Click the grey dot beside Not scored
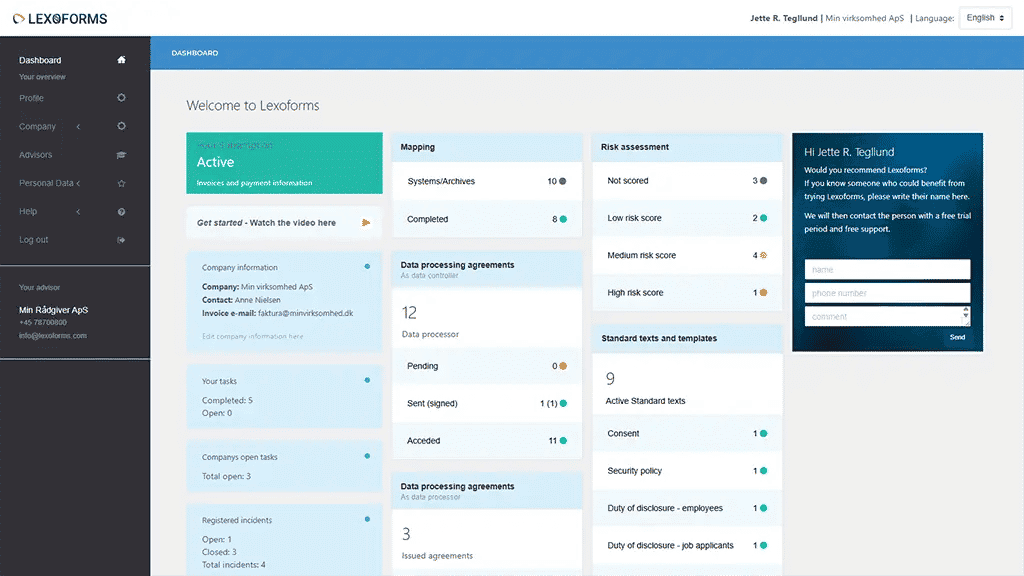This screenshot has height=576, width=1024. click(x=763, y=180)
